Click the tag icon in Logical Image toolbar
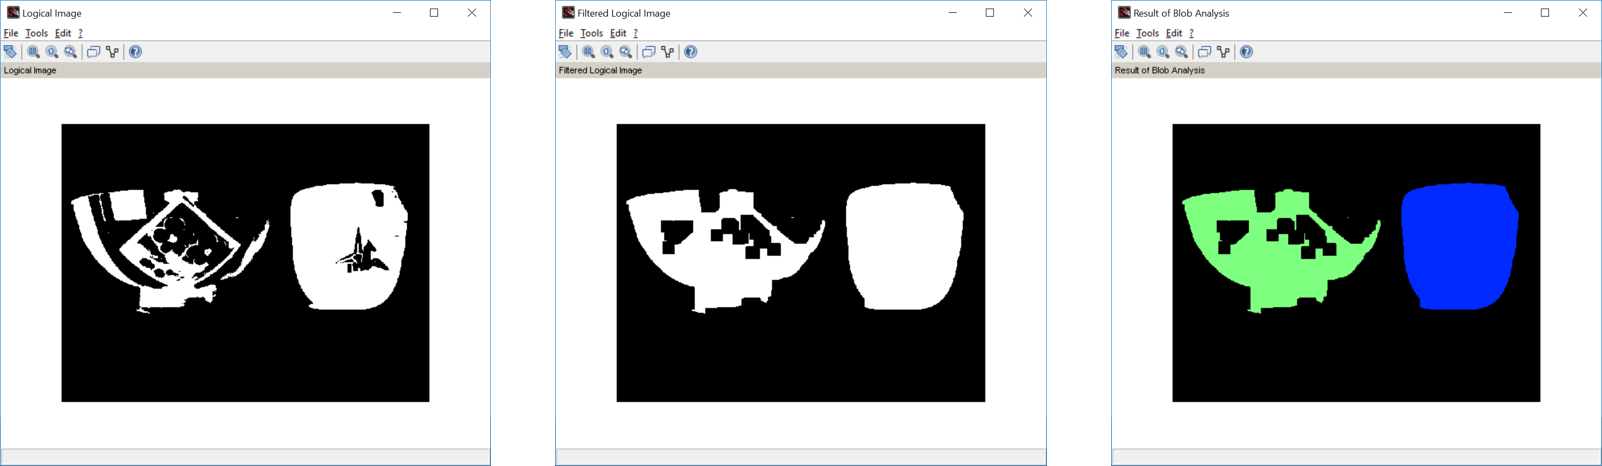Screen dimensions: 1602x466 pos(11,52)
